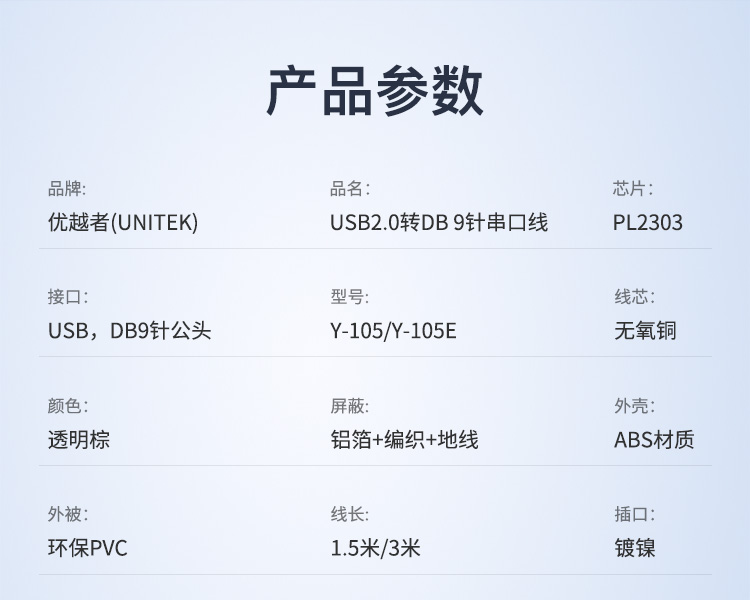Click the 透明棕 color value
Viewport: 750px width, 600px height.
(79, 439)
